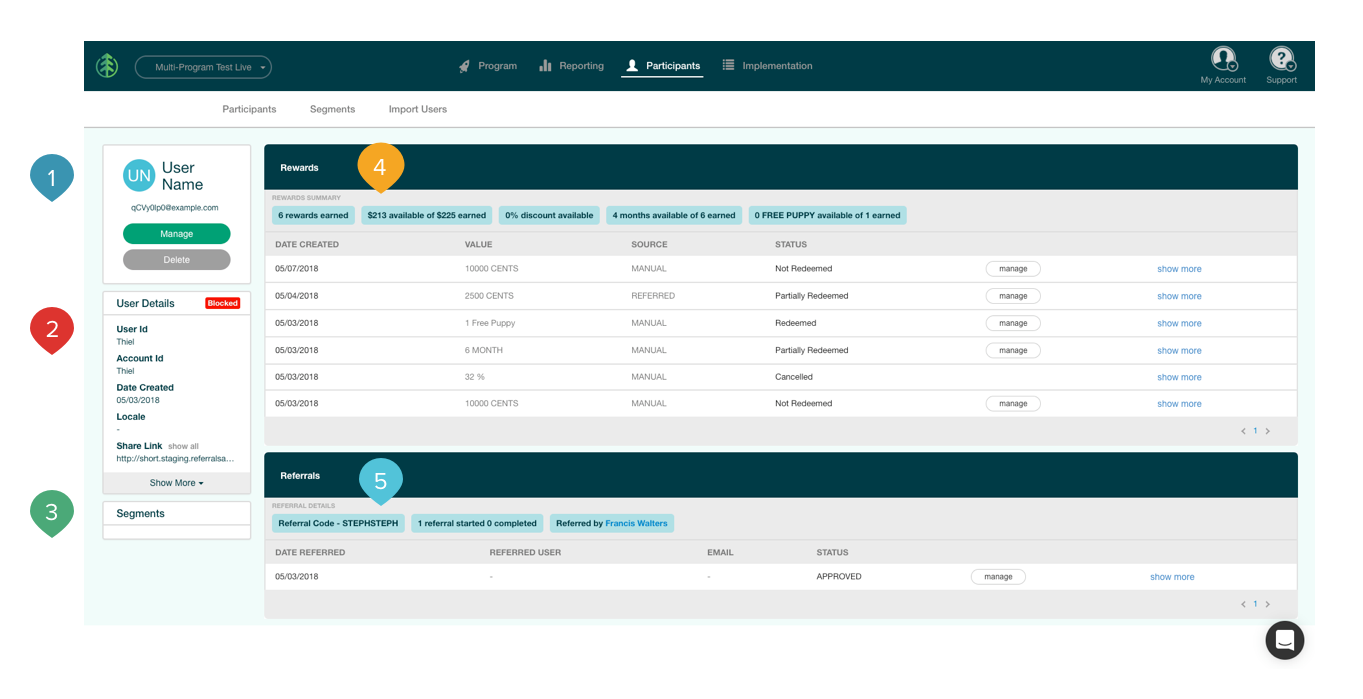Screen dimensions: 1363x699
Task: Click previous page arrow in Referrals table
Action: pyautogui.click(x=1243, y=604)
